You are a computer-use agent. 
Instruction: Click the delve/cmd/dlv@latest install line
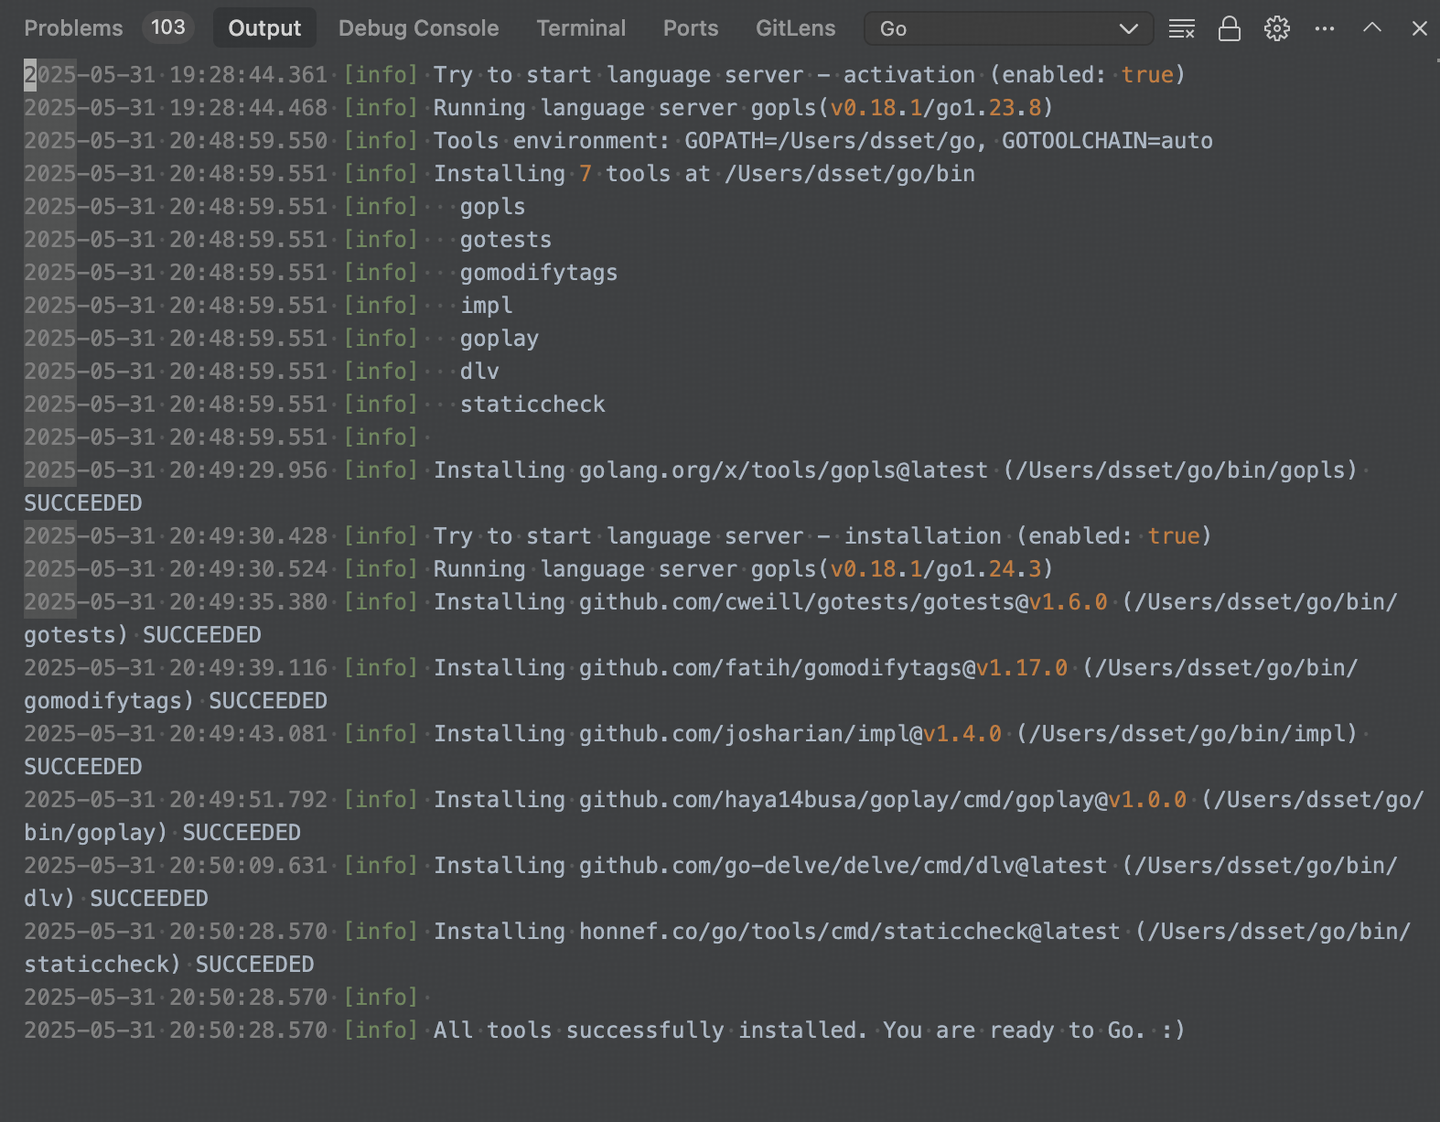pyautogui.click(x=711, y=883)
